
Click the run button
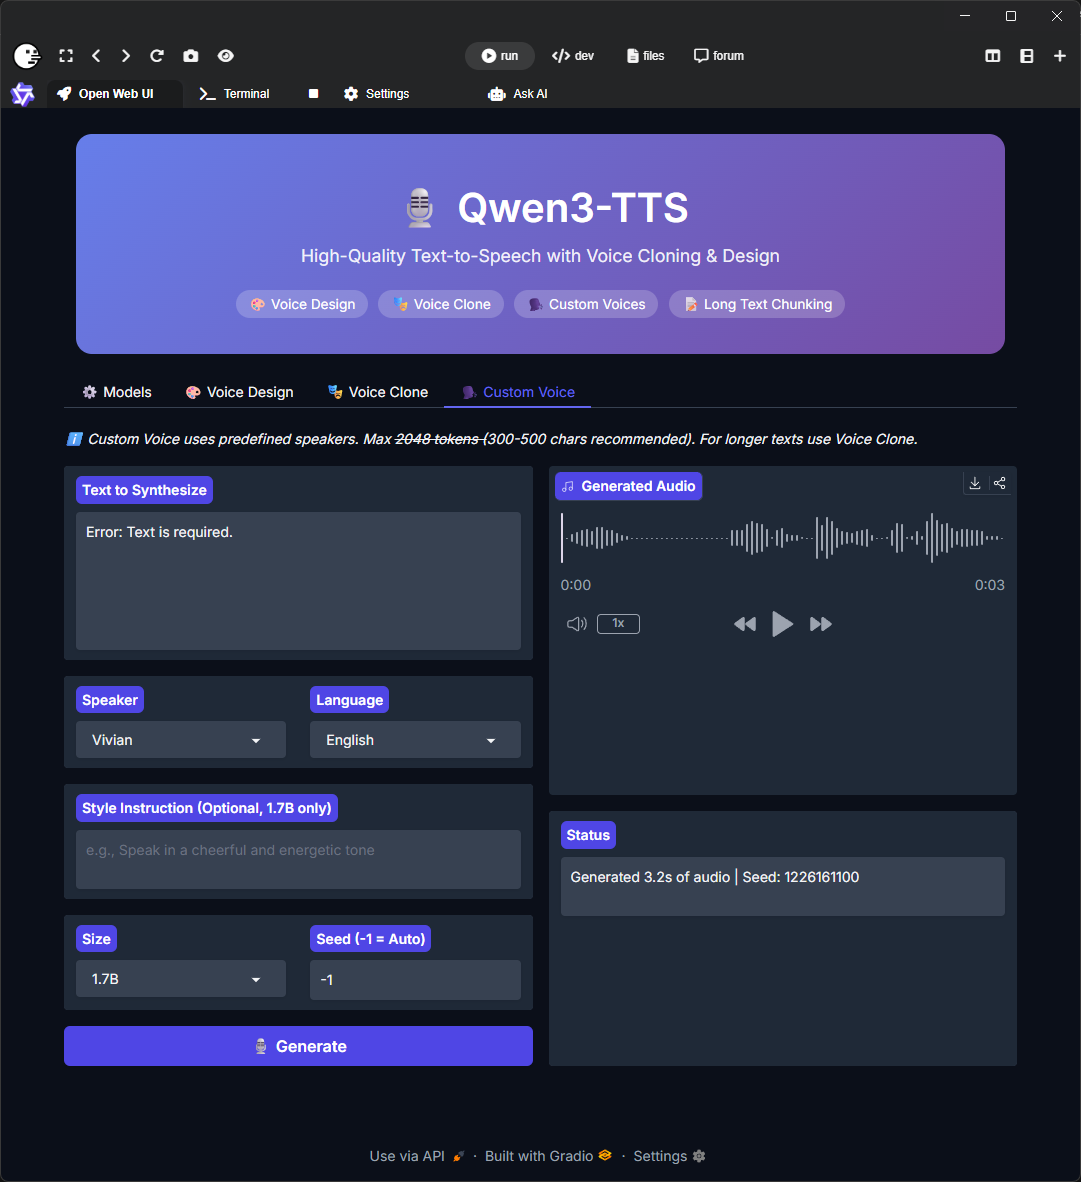pos(500,56)
